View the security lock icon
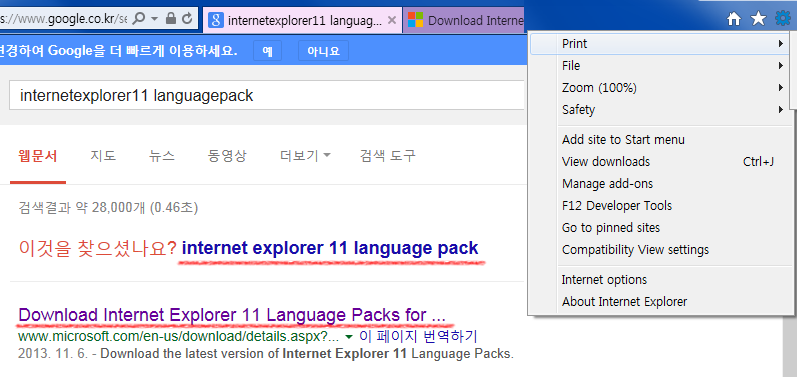Image resolution: width=797 pixels, height=377 pixels. click(x=171, y=19)
